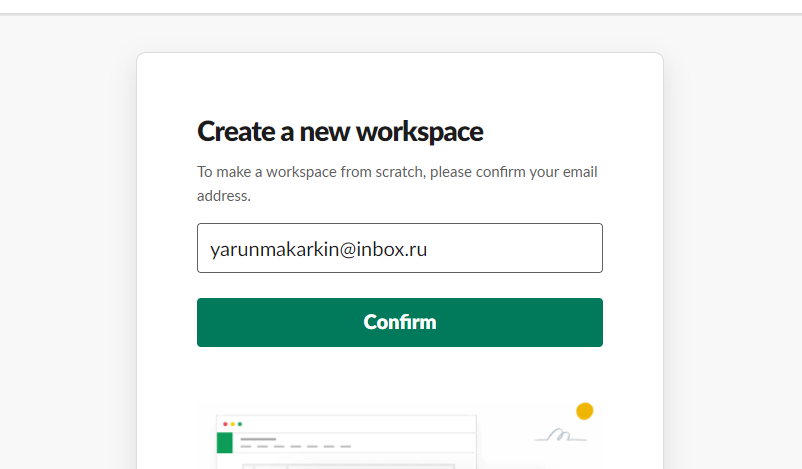Click the 'Create a new workspace' heading
The width and height of the screenshot is (802, 469).
(x=340, y=131)
